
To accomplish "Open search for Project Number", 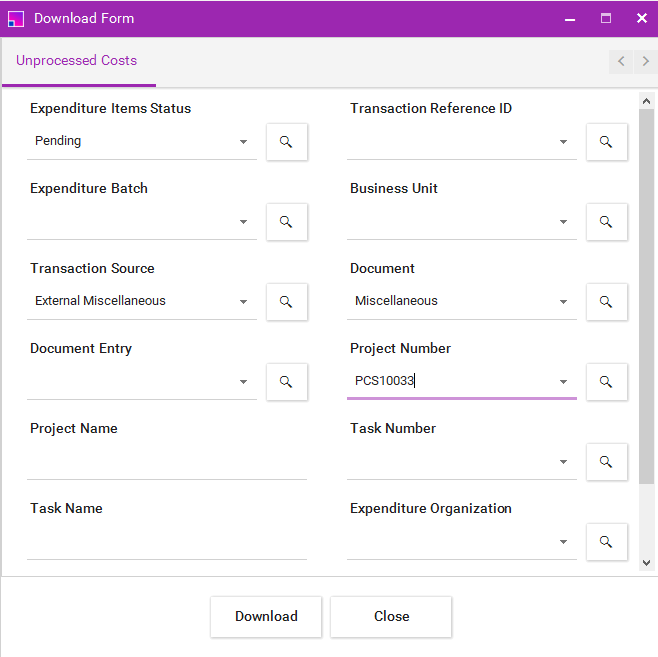I will click(x=606, y=382).
